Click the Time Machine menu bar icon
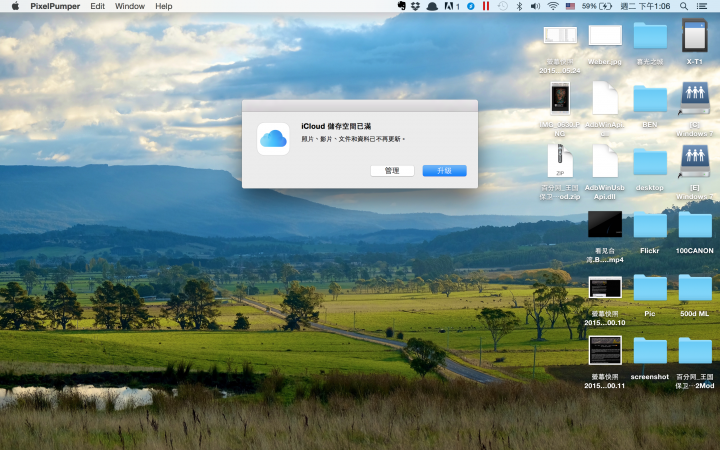Viewport: 720px width, 450px height. [502, 6]
